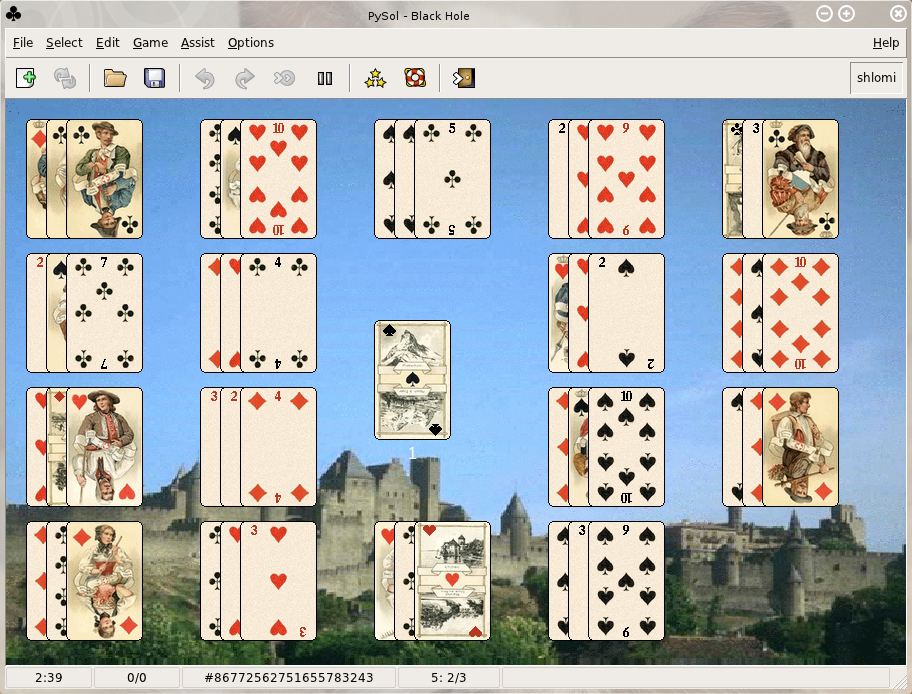Select the 9 of Spades card
912x694 pixels.
[626, 581]
